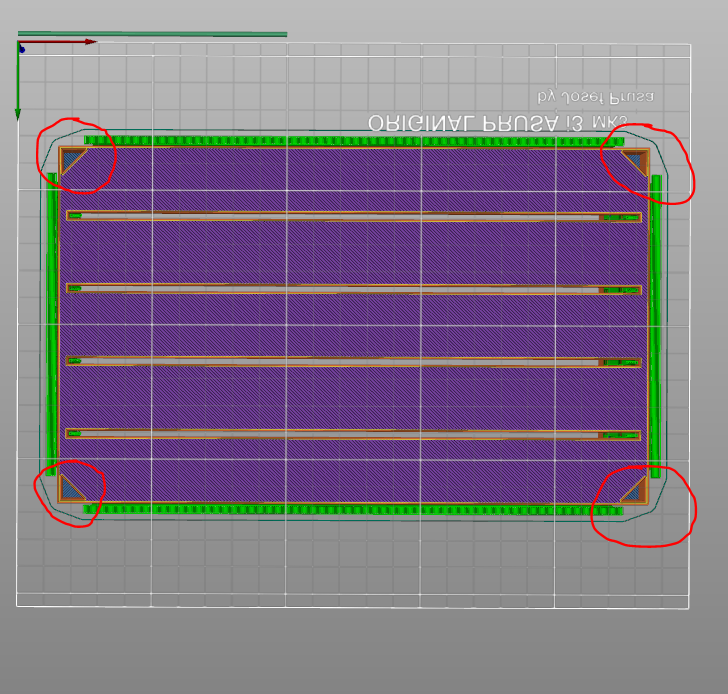Click the green strip along the left edge
728x694 pixels.
click(51, 325)
